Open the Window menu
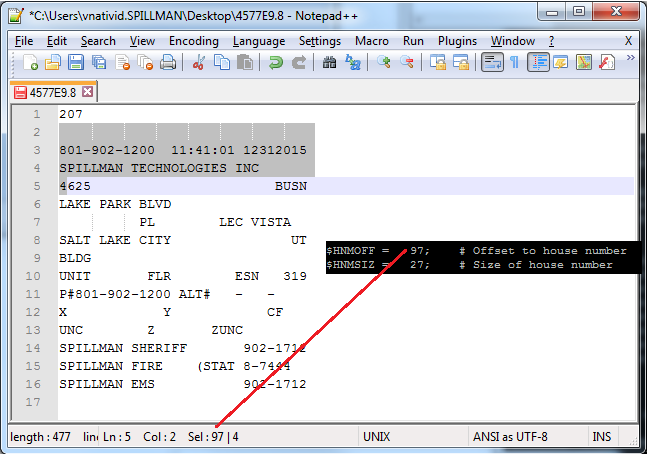 click(513, 41)
